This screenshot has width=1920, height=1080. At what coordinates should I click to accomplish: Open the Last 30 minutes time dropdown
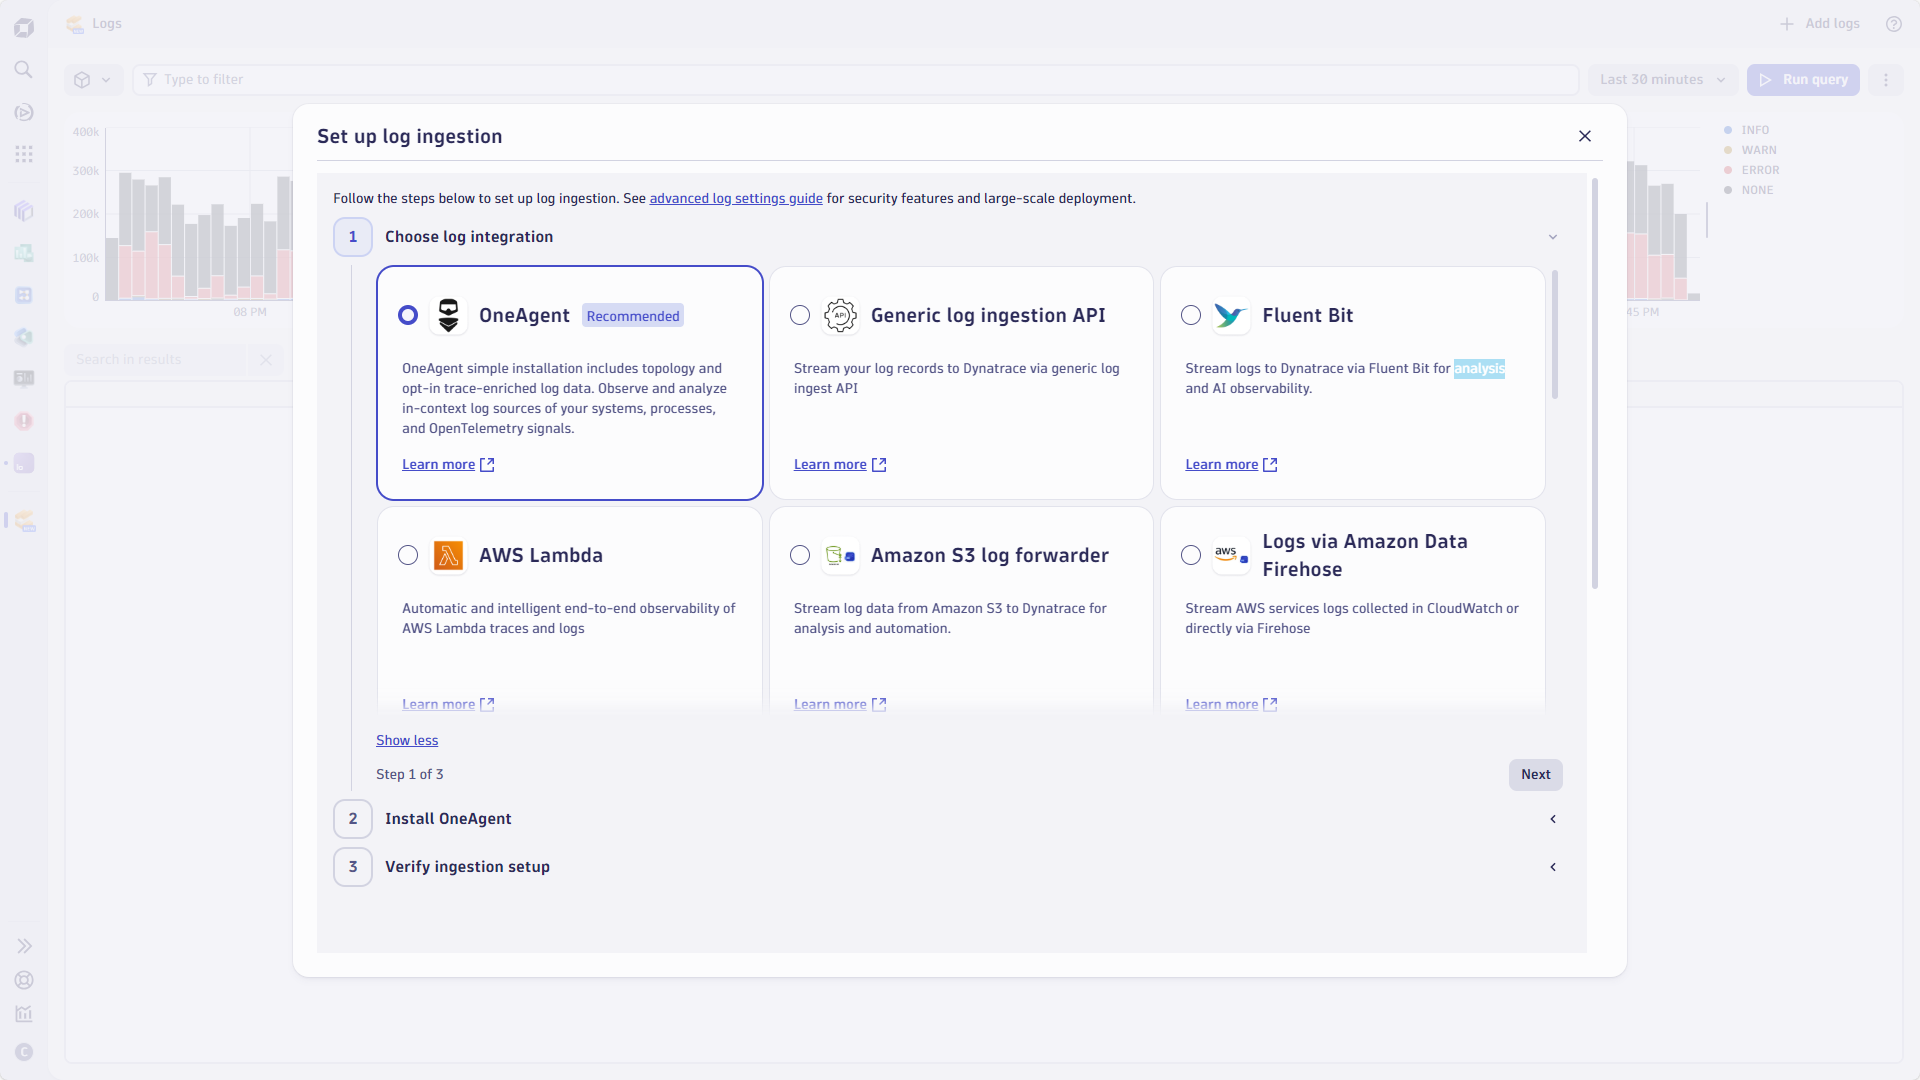click(x=1662, y=79)
